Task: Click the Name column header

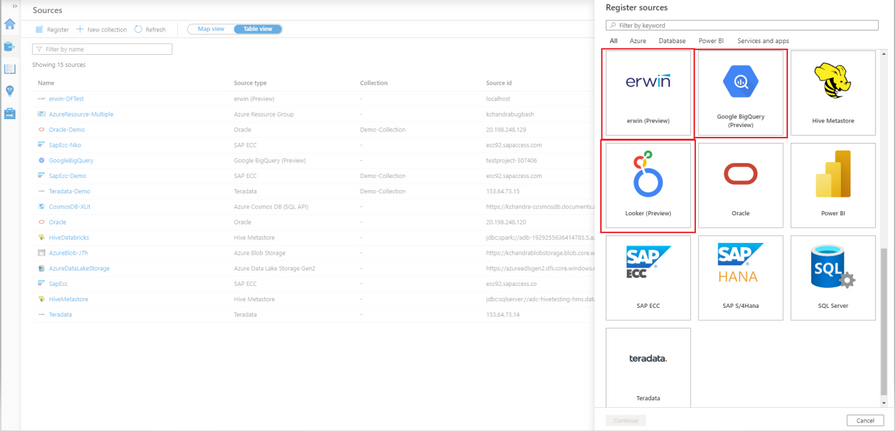Action: [46, 83]
